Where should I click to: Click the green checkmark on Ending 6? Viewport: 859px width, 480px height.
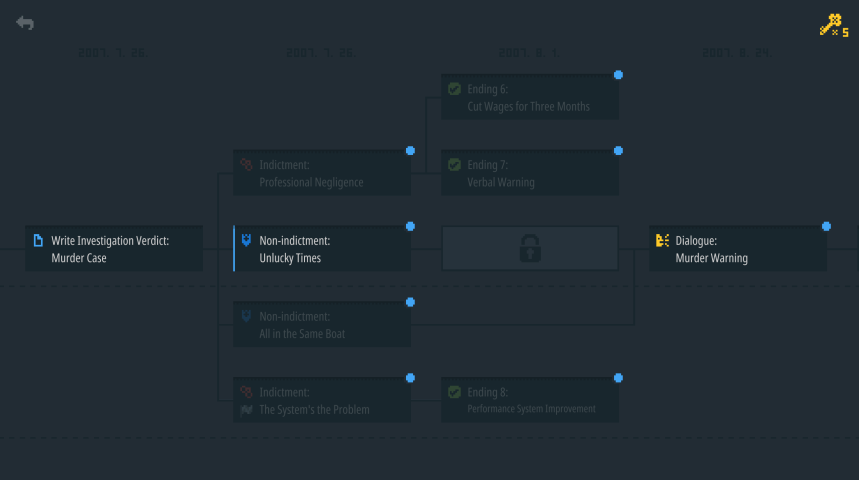(454, 89)
